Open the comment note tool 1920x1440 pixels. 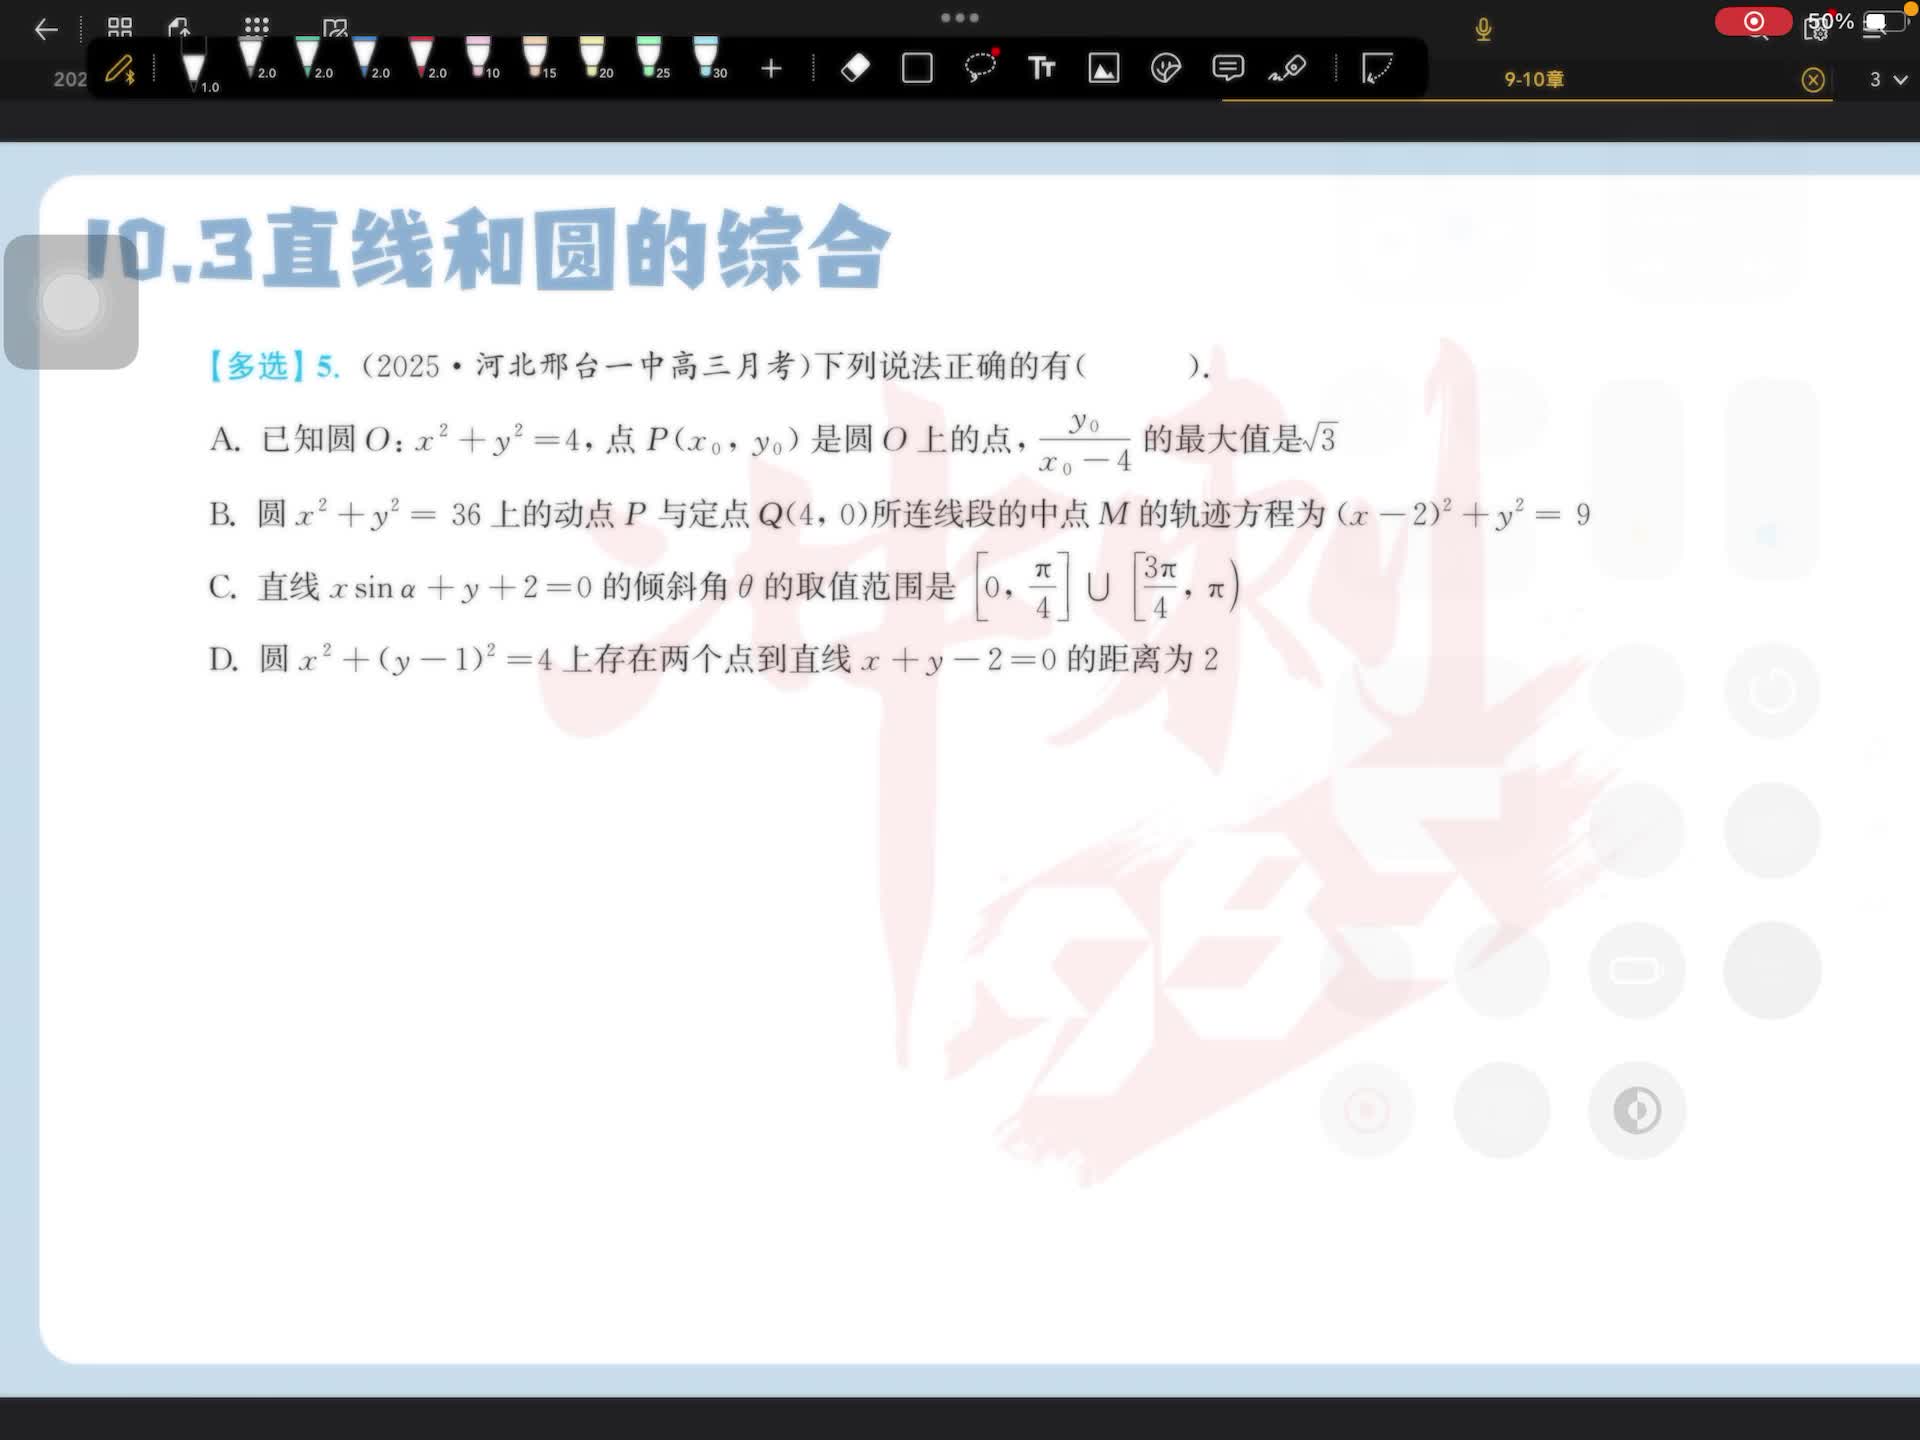(x=1227, y=68)
